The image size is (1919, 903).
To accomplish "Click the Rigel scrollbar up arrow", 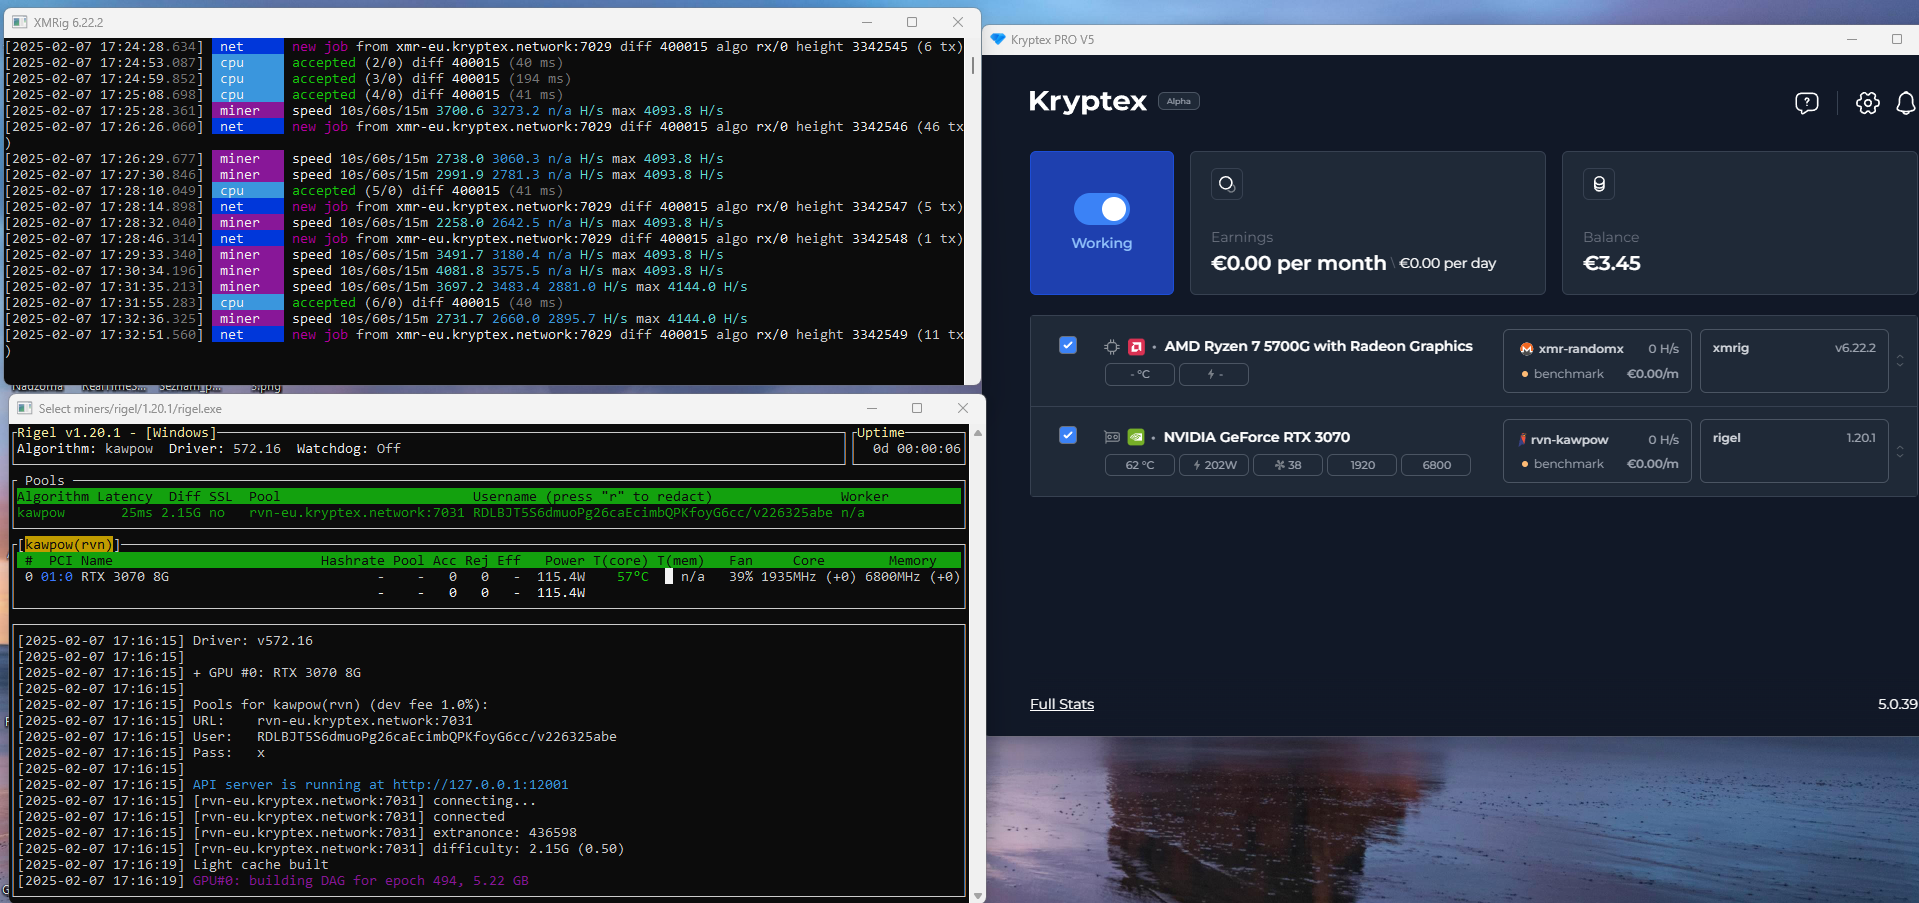I will [x=978, y=433].
